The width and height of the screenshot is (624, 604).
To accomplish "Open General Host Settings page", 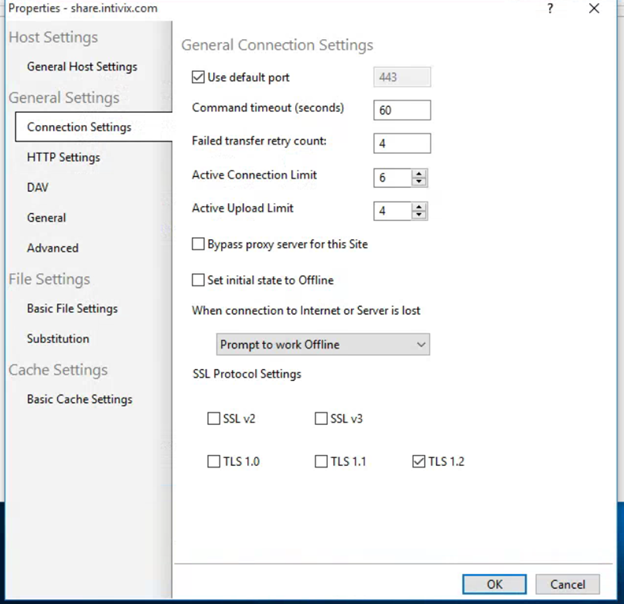I will 82,67.
